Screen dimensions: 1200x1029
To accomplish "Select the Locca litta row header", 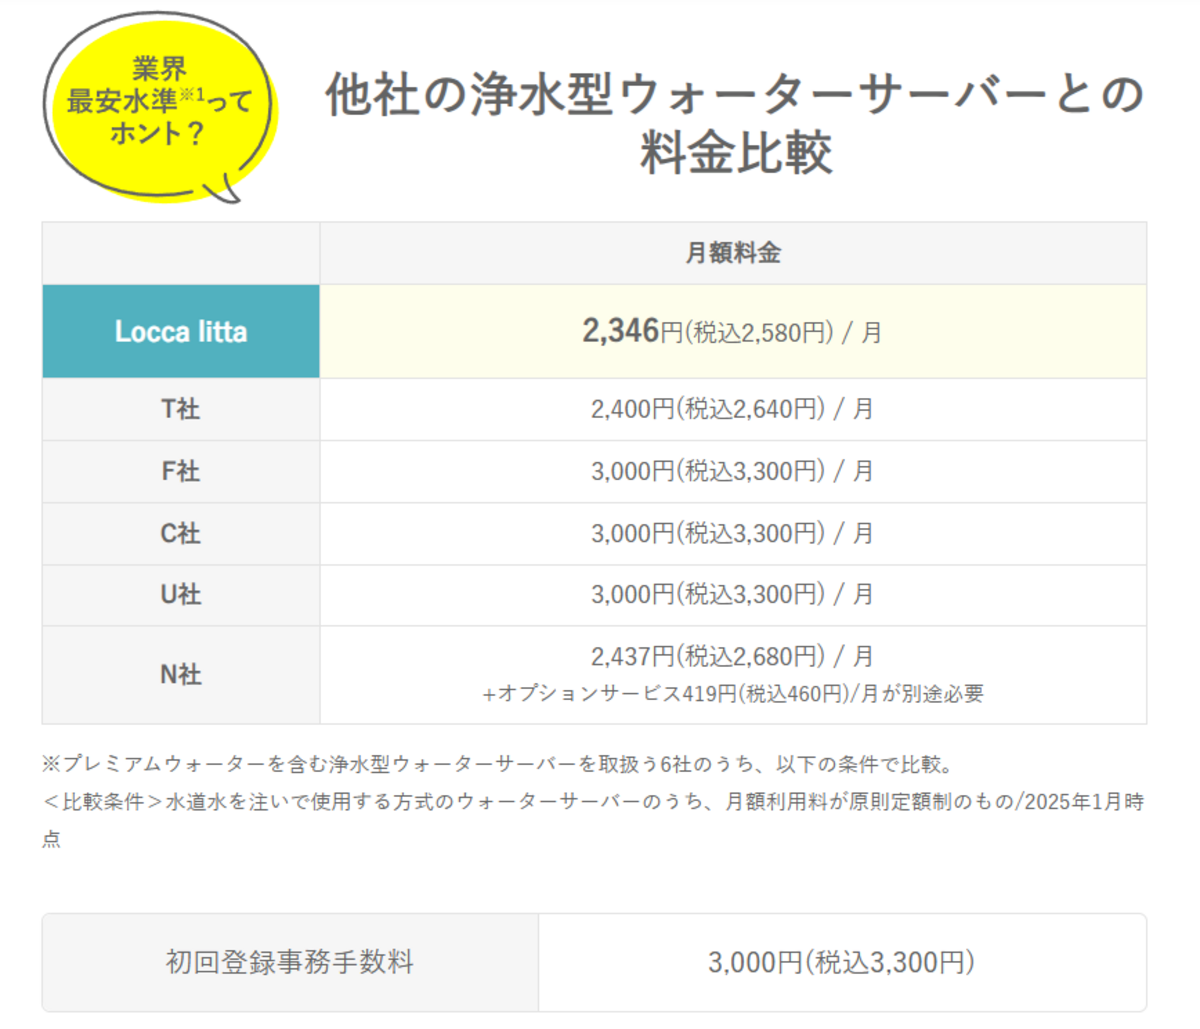I will [x=180, y=331].
